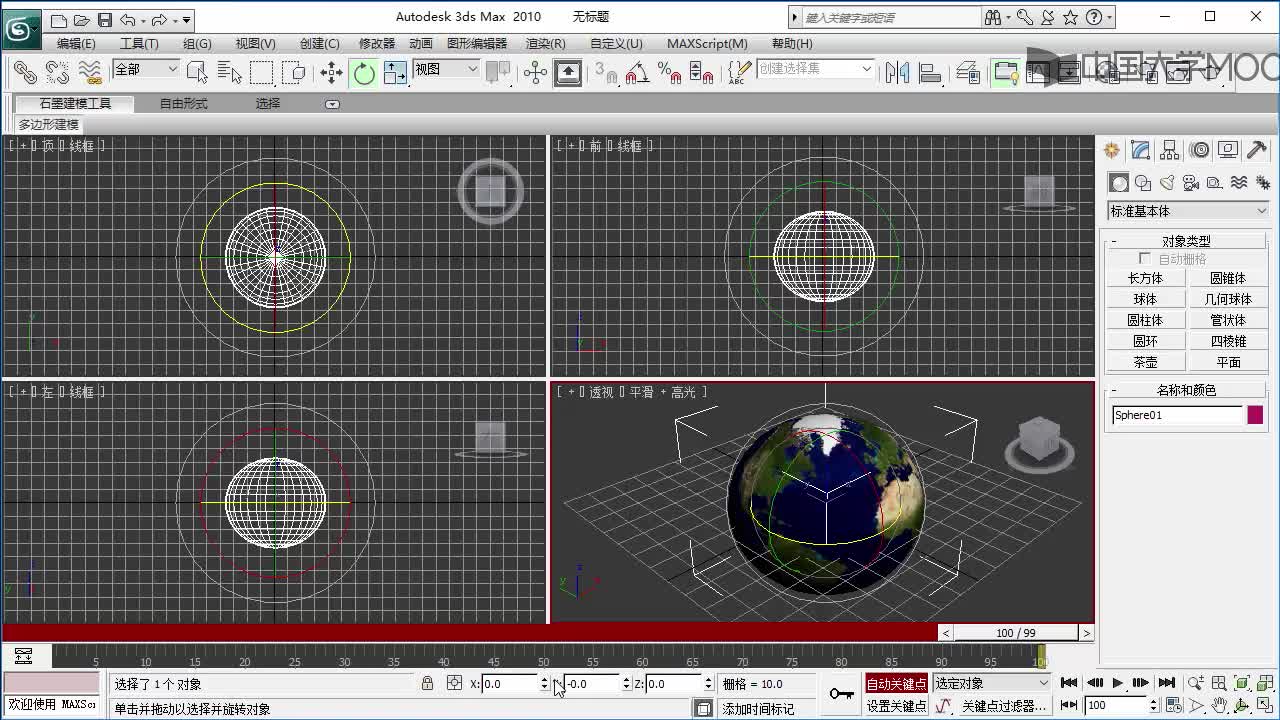Click the 茶壶 teapot button
This screenshot has width=1280, height=720.
[1145, 362]
